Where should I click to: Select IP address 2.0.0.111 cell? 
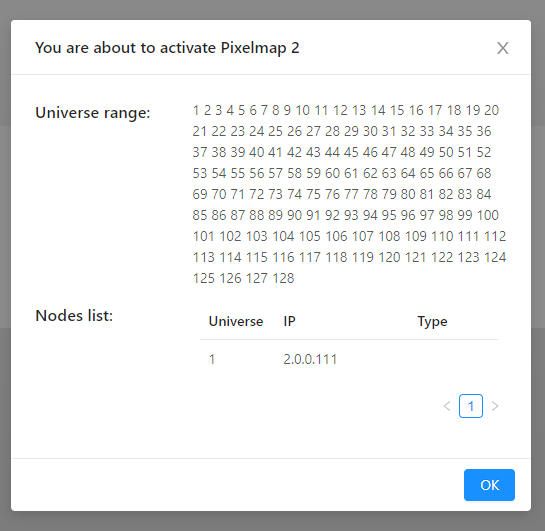[x=310, y=359]
